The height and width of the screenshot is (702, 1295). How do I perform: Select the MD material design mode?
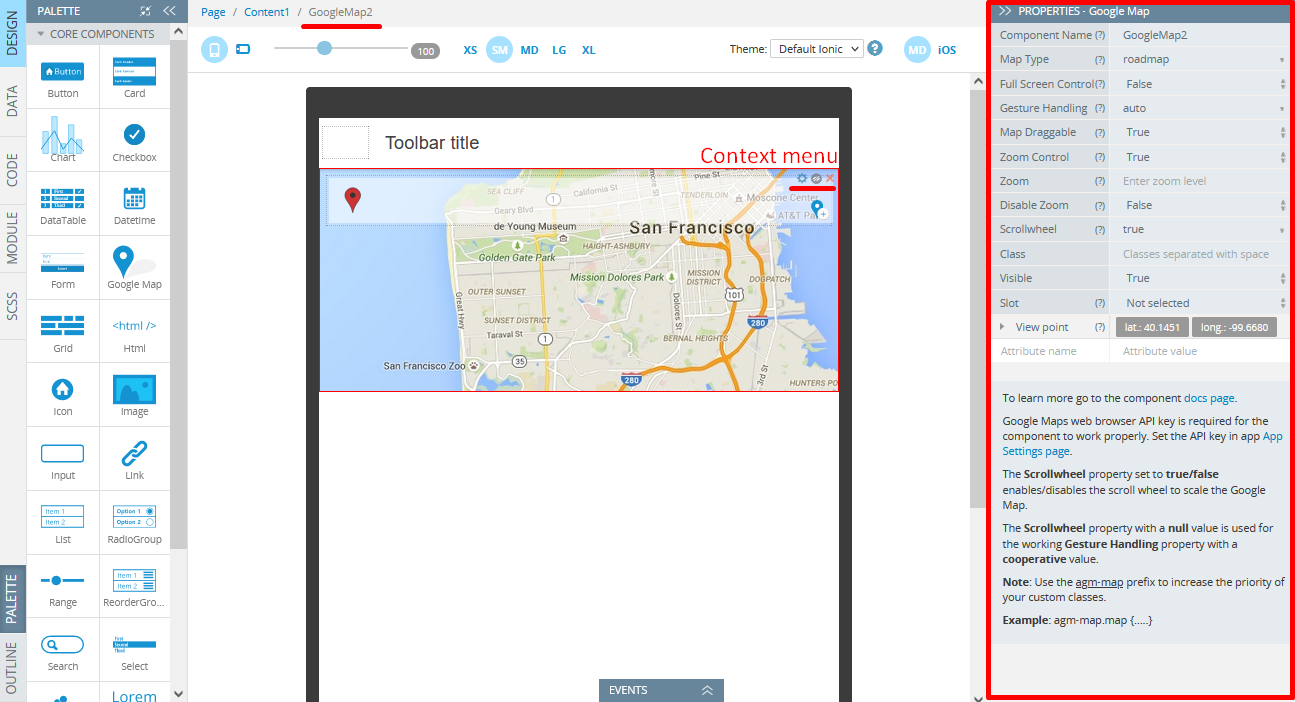pos(918,50)
